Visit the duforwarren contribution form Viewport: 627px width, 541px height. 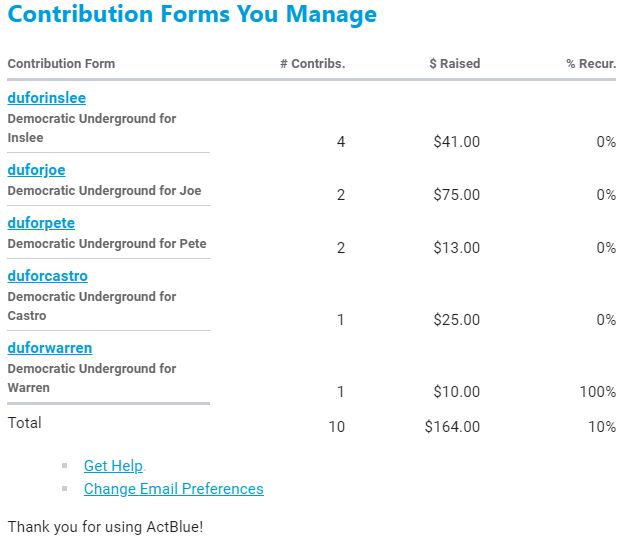(x=50, y=348)
